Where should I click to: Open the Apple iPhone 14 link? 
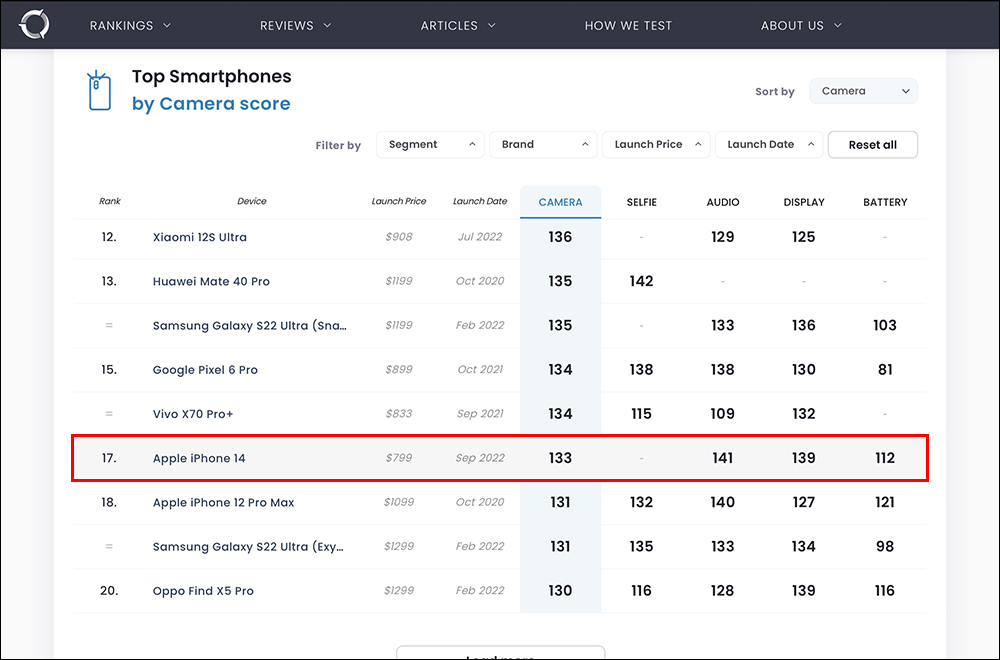pyautogui.click(x=199, y=458)
